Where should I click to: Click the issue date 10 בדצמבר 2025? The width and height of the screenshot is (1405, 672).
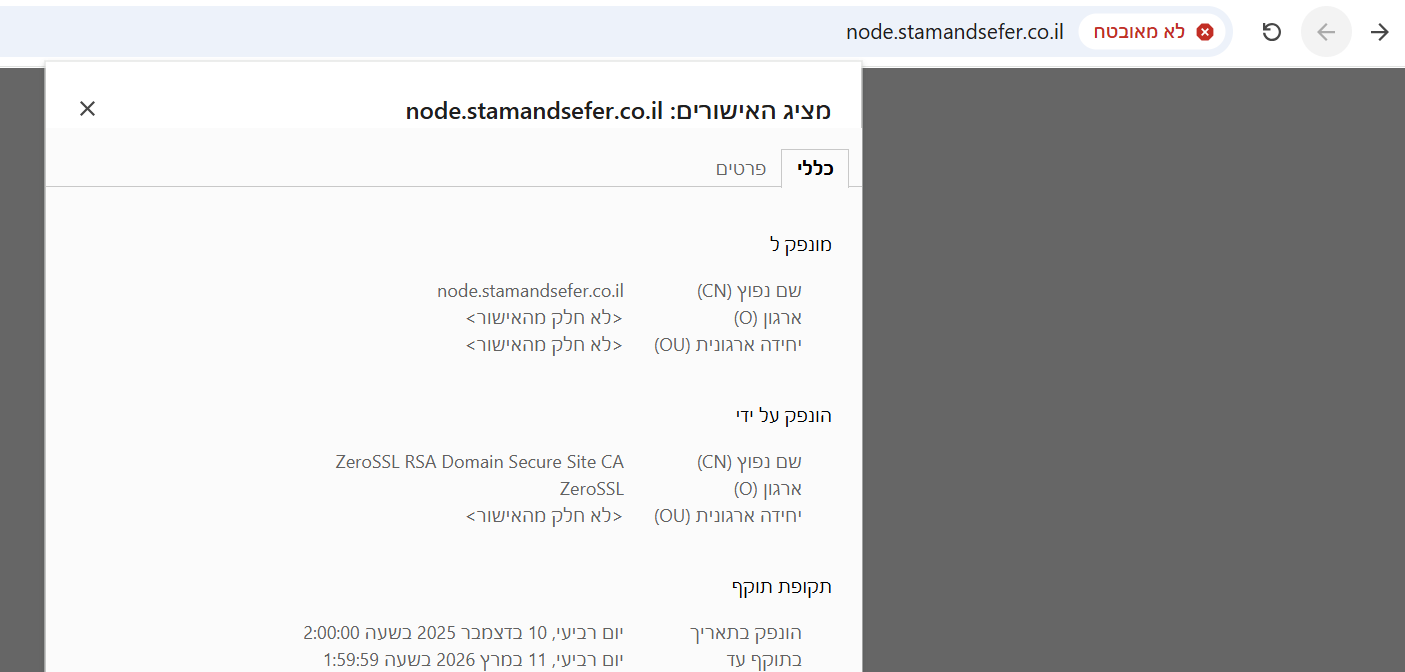(x=463, y=633)
